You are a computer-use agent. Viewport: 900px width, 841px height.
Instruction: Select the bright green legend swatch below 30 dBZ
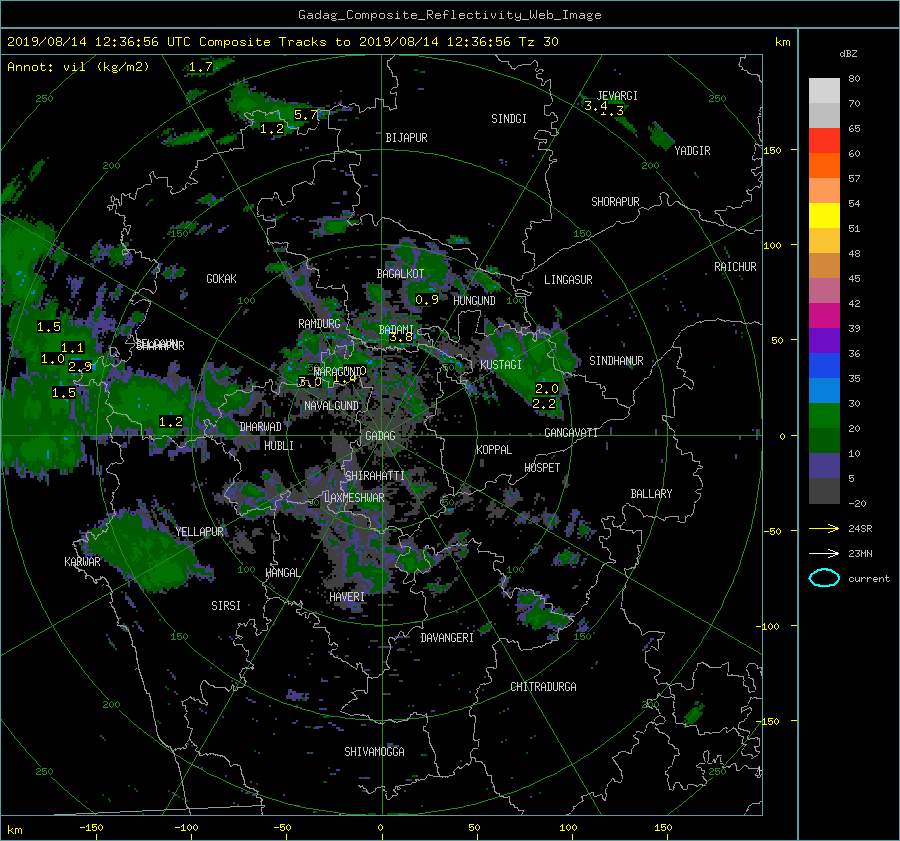[x=824, y=415]
